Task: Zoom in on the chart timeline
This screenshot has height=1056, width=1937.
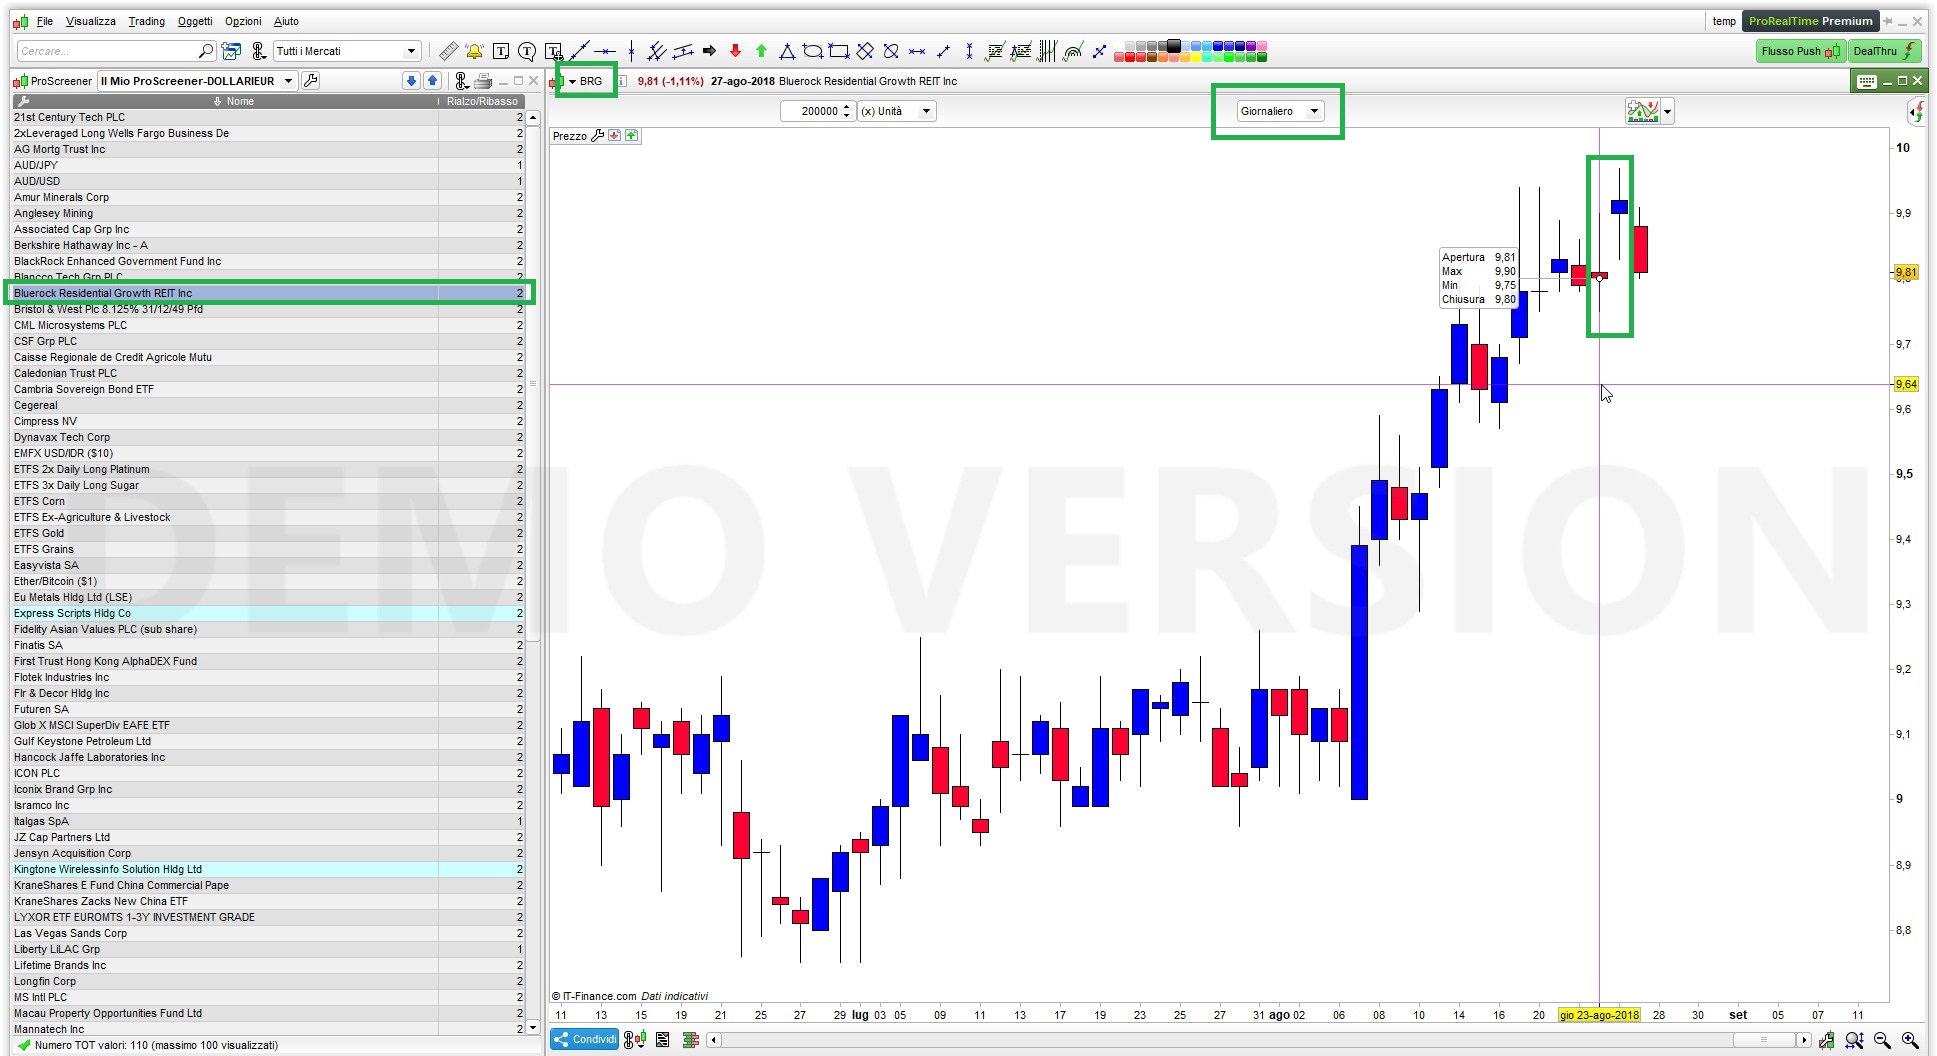Action: coord(1910,1040)
